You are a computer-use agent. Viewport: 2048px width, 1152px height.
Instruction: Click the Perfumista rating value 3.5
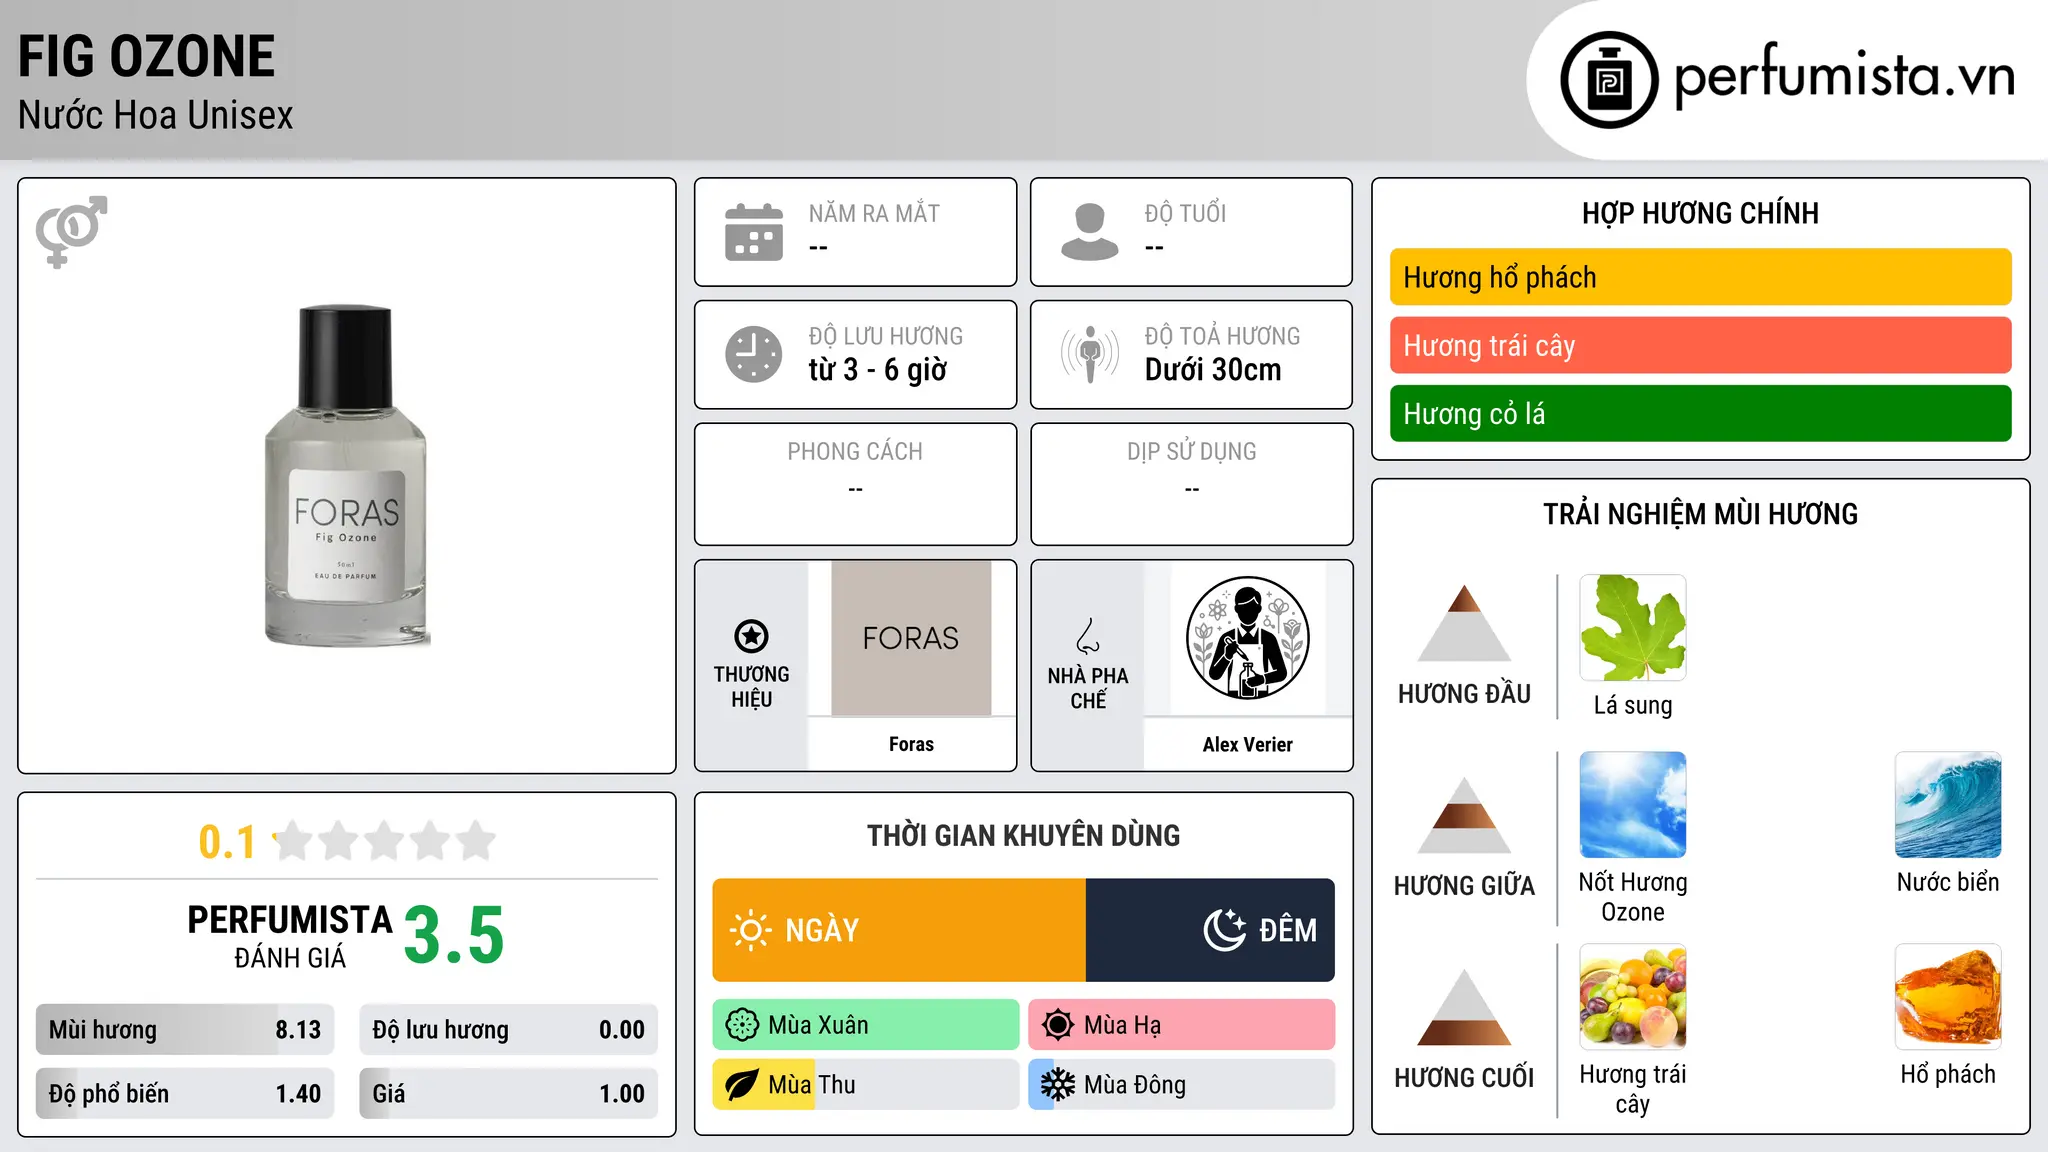(x=454, y=935)
